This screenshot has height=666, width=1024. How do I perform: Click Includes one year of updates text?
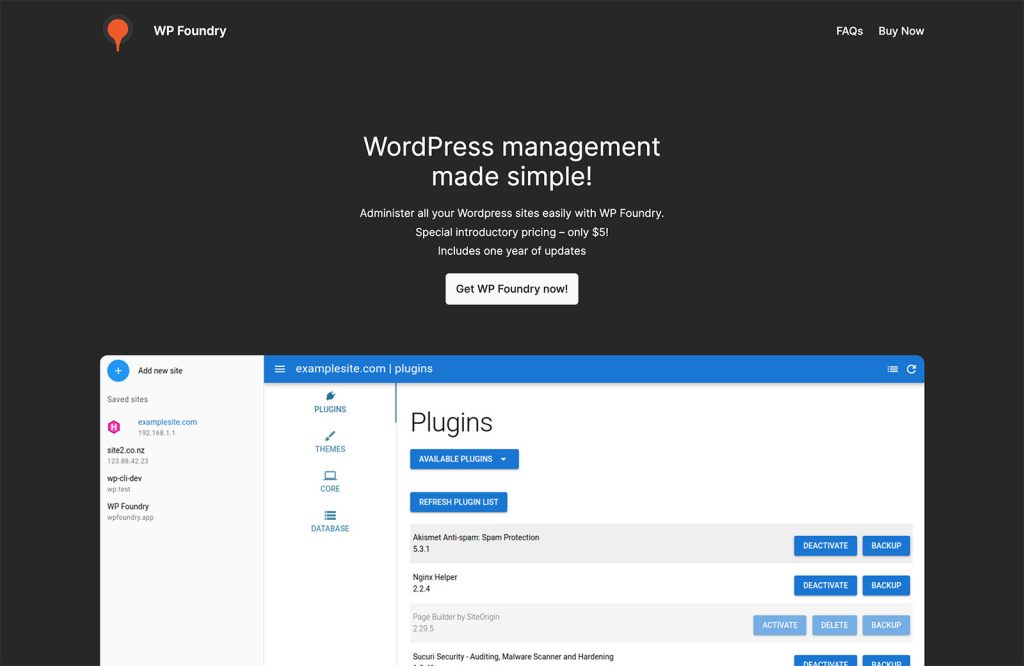pos(511,251)
